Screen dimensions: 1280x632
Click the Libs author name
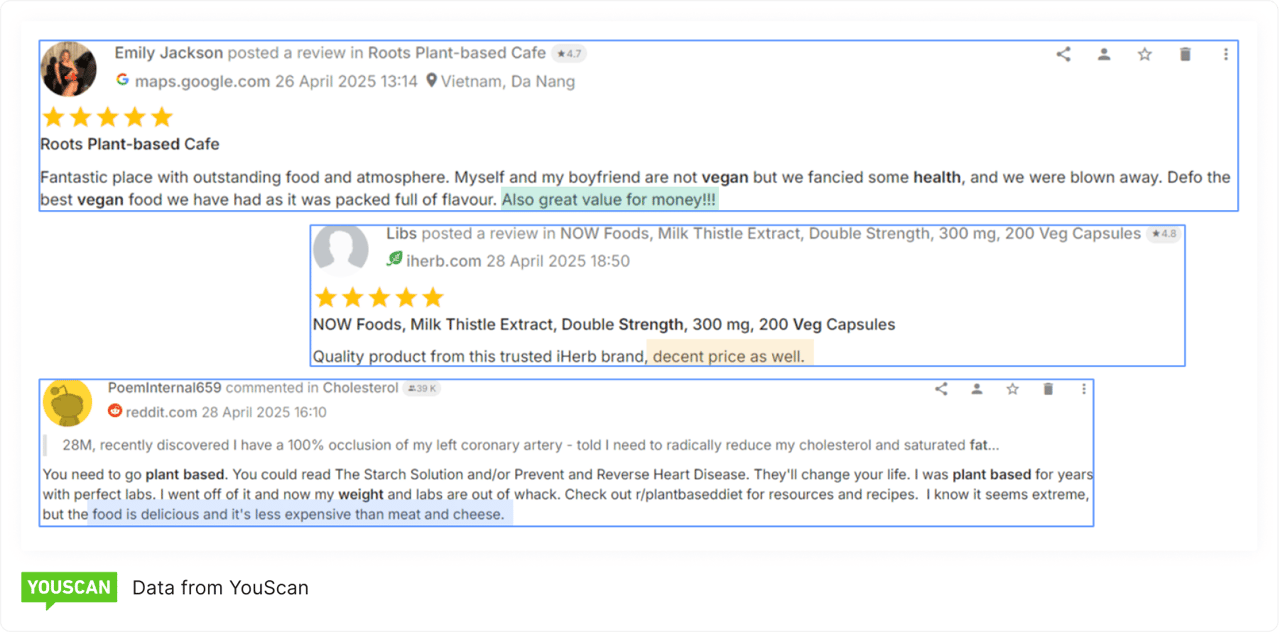point(401,233)
